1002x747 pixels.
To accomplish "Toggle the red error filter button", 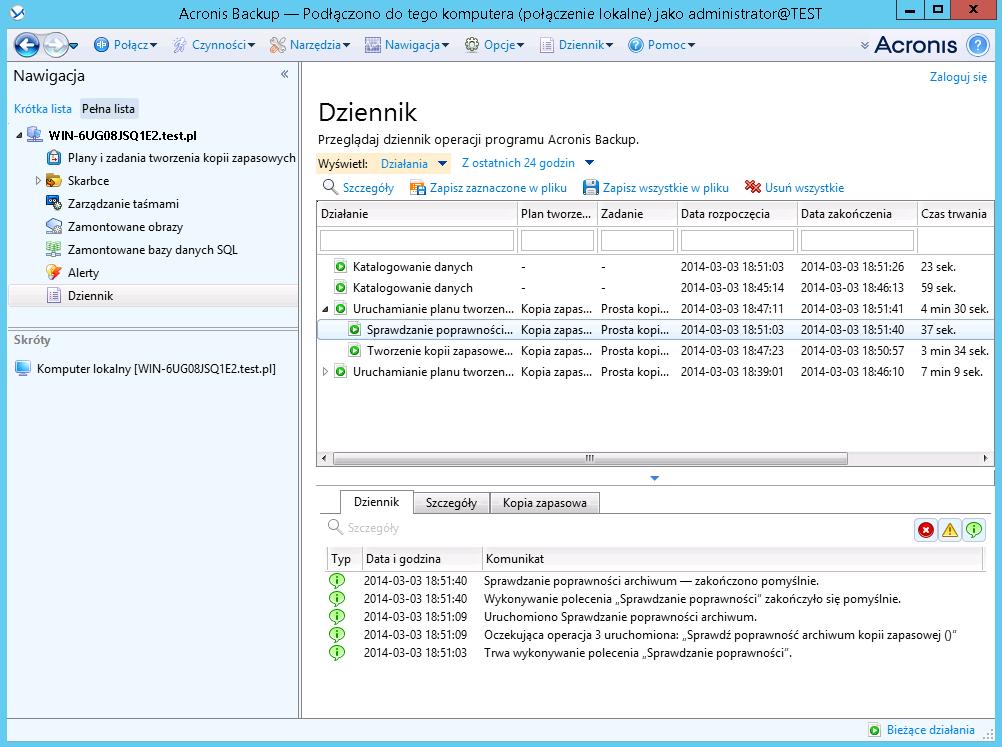I will [x=926, y=530].
